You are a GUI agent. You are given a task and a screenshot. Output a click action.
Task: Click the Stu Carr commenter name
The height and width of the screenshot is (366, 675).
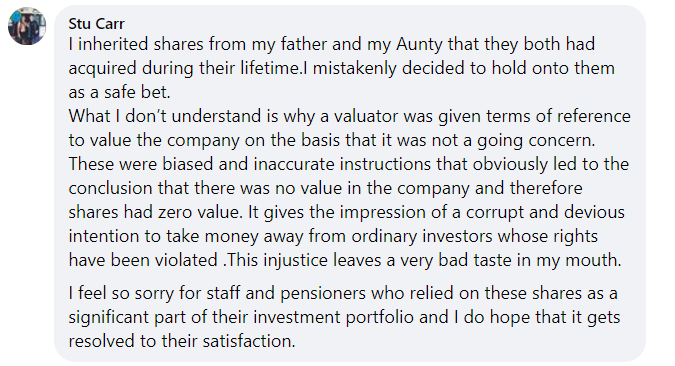point(96,24)
